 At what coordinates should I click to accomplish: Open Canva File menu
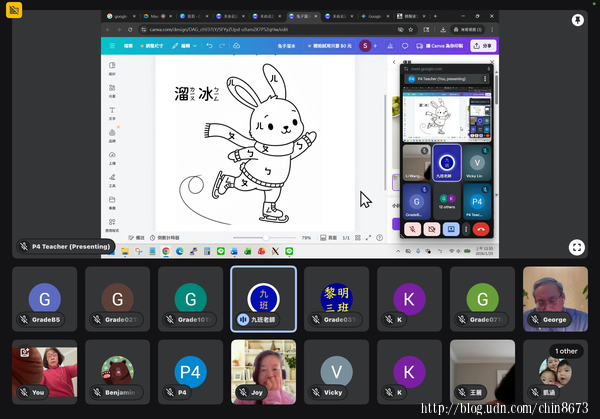tap(127, 46)
